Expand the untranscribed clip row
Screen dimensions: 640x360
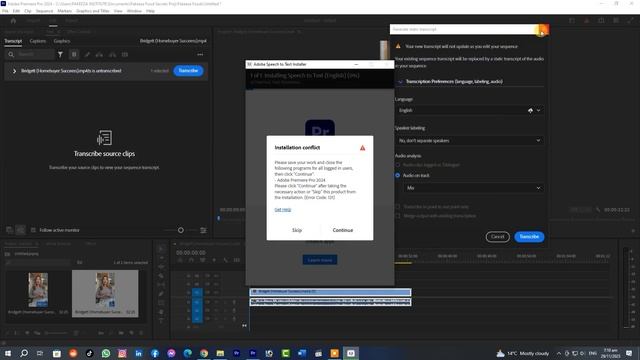[x=14, y=71]
